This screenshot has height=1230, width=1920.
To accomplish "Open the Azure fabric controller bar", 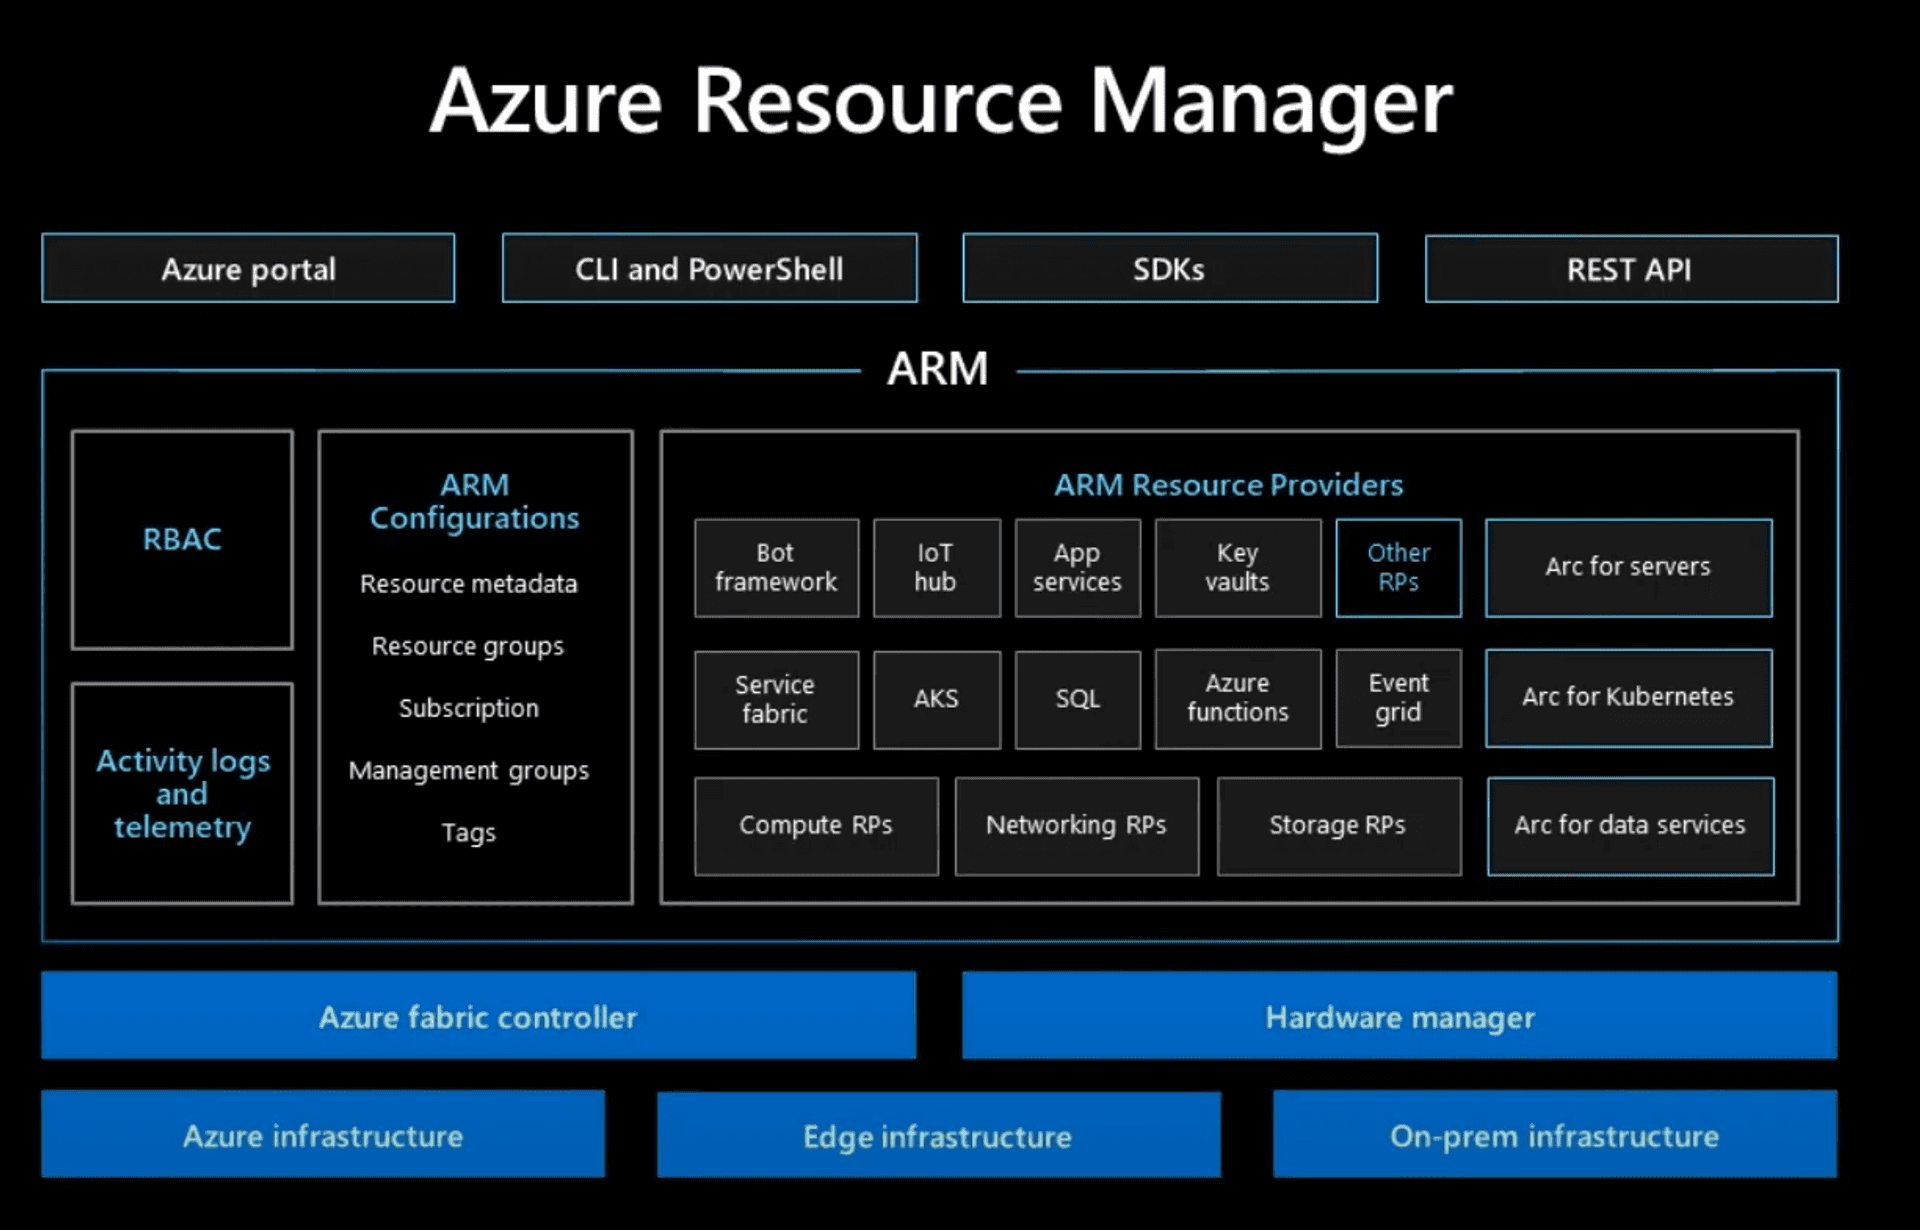I will (x=478, y=1016).
